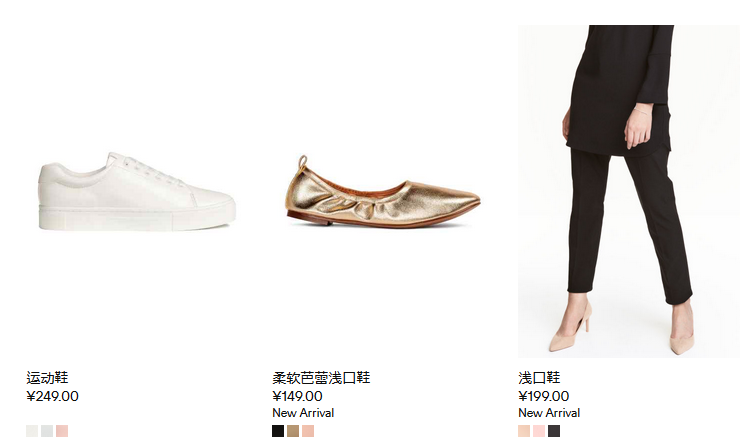Screen dimensions: 756x447
Task: Open the gold ballet flat product image
Action: (x=383, y=191)
